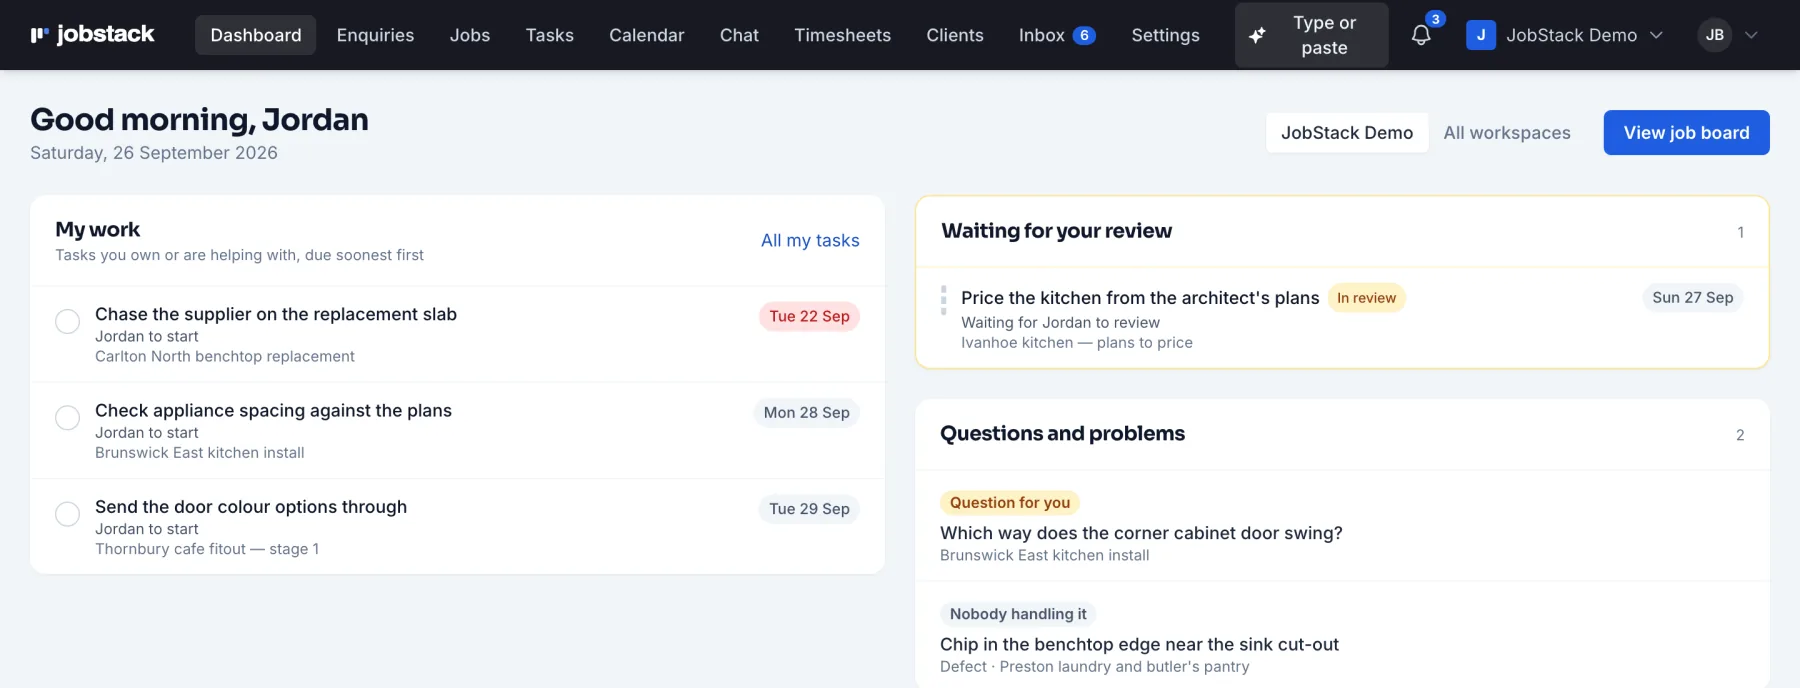This screenshot has width=1800, height=688.
Task: Open the All my tasks link
Action: 810,240
